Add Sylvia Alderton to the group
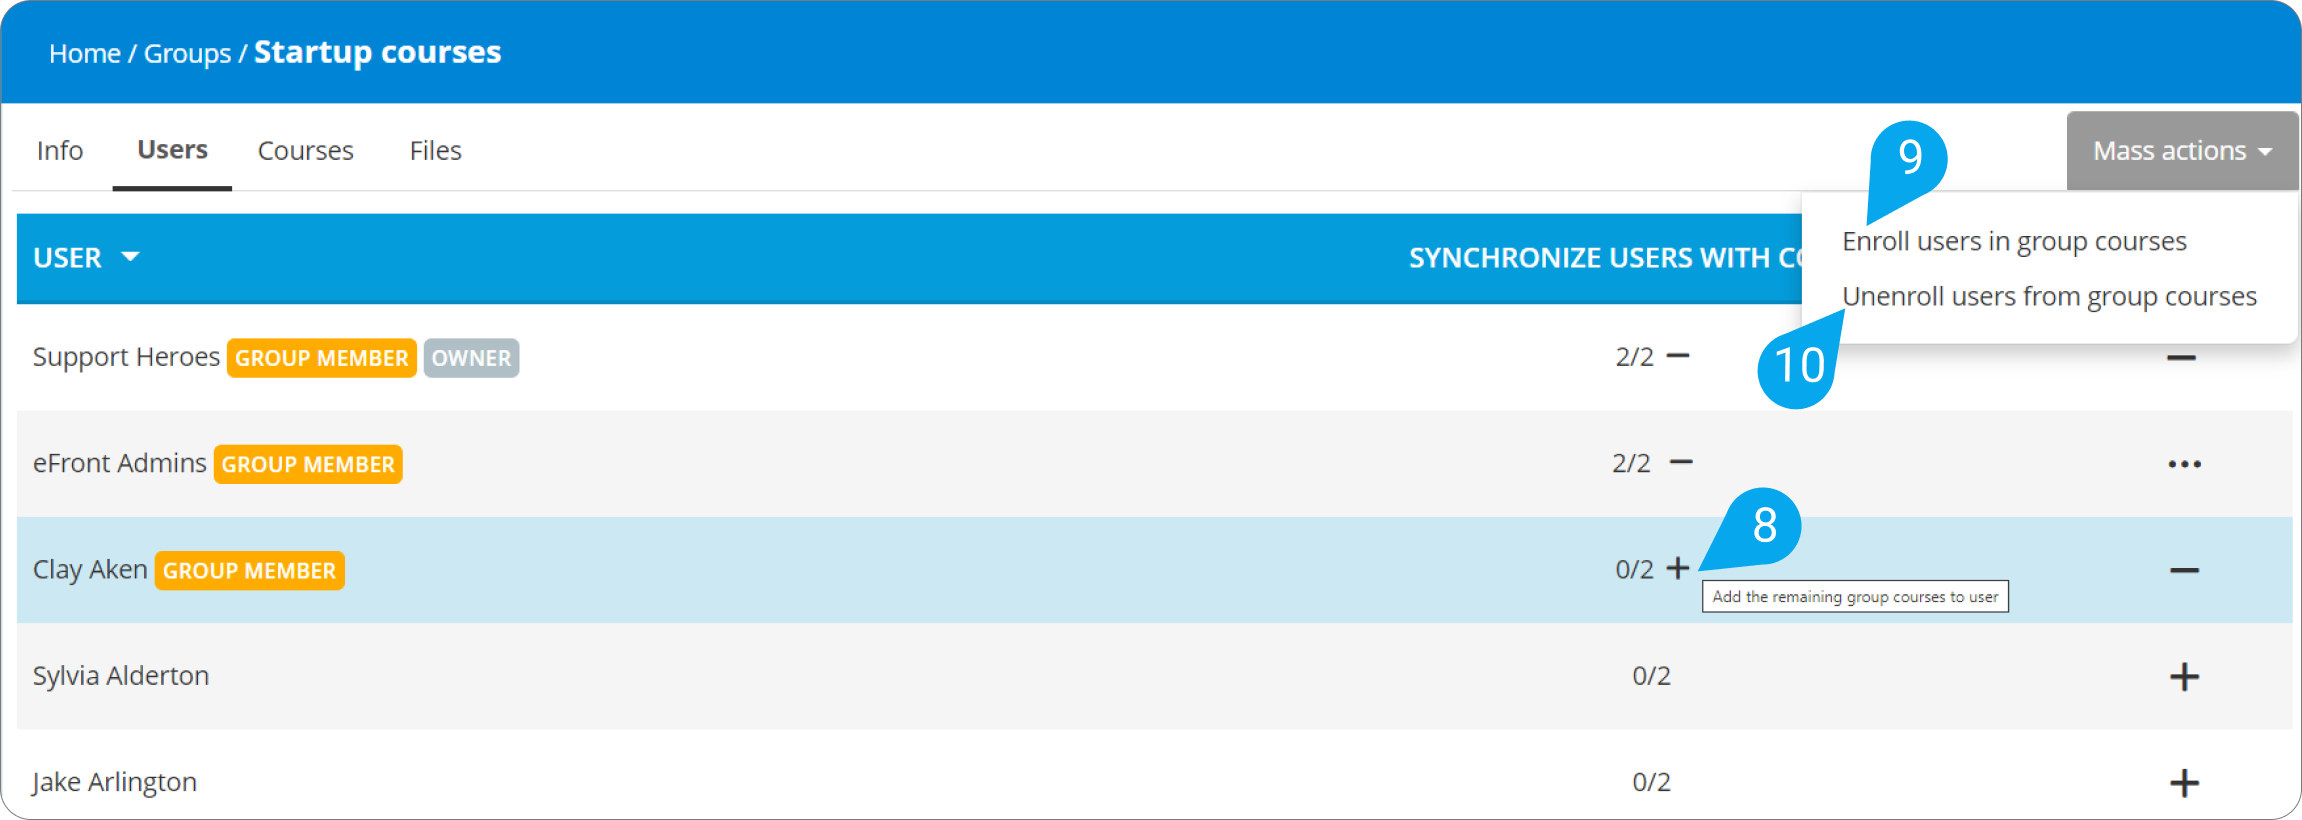Image resolution: width=2302 pixels, height=820 pixels. (2184, 677)
